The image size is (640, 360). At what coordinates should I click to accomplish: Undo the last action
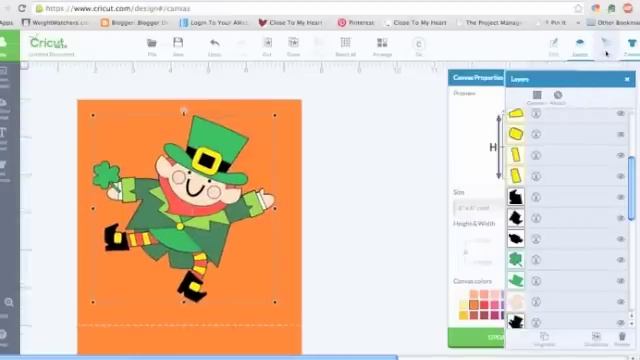click(x=215, y=43)
